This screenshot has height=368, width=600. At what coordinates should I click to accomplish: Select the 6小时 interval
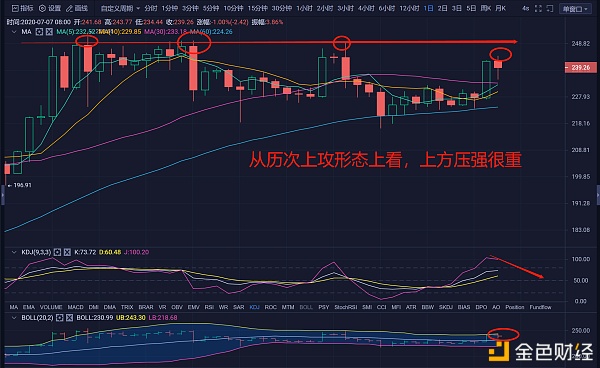(x=387, y=8)
